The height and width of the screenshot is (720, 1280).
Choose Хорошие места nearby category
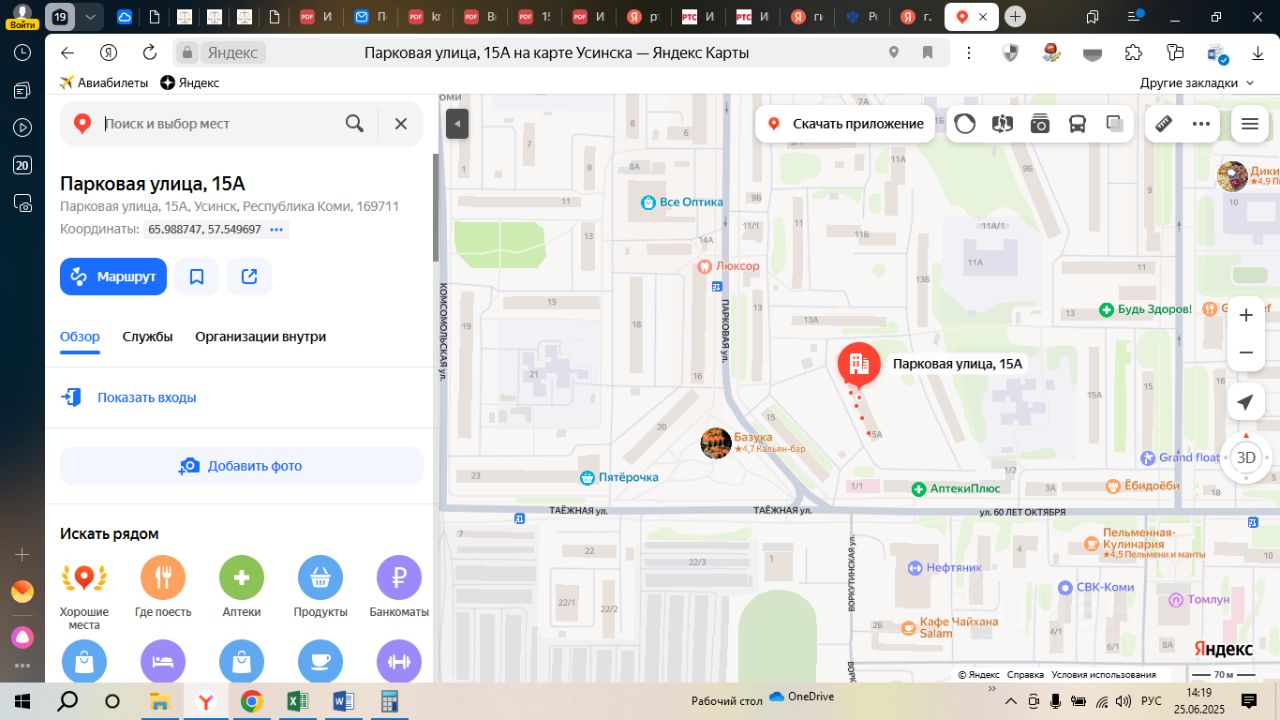click(84, 593)
